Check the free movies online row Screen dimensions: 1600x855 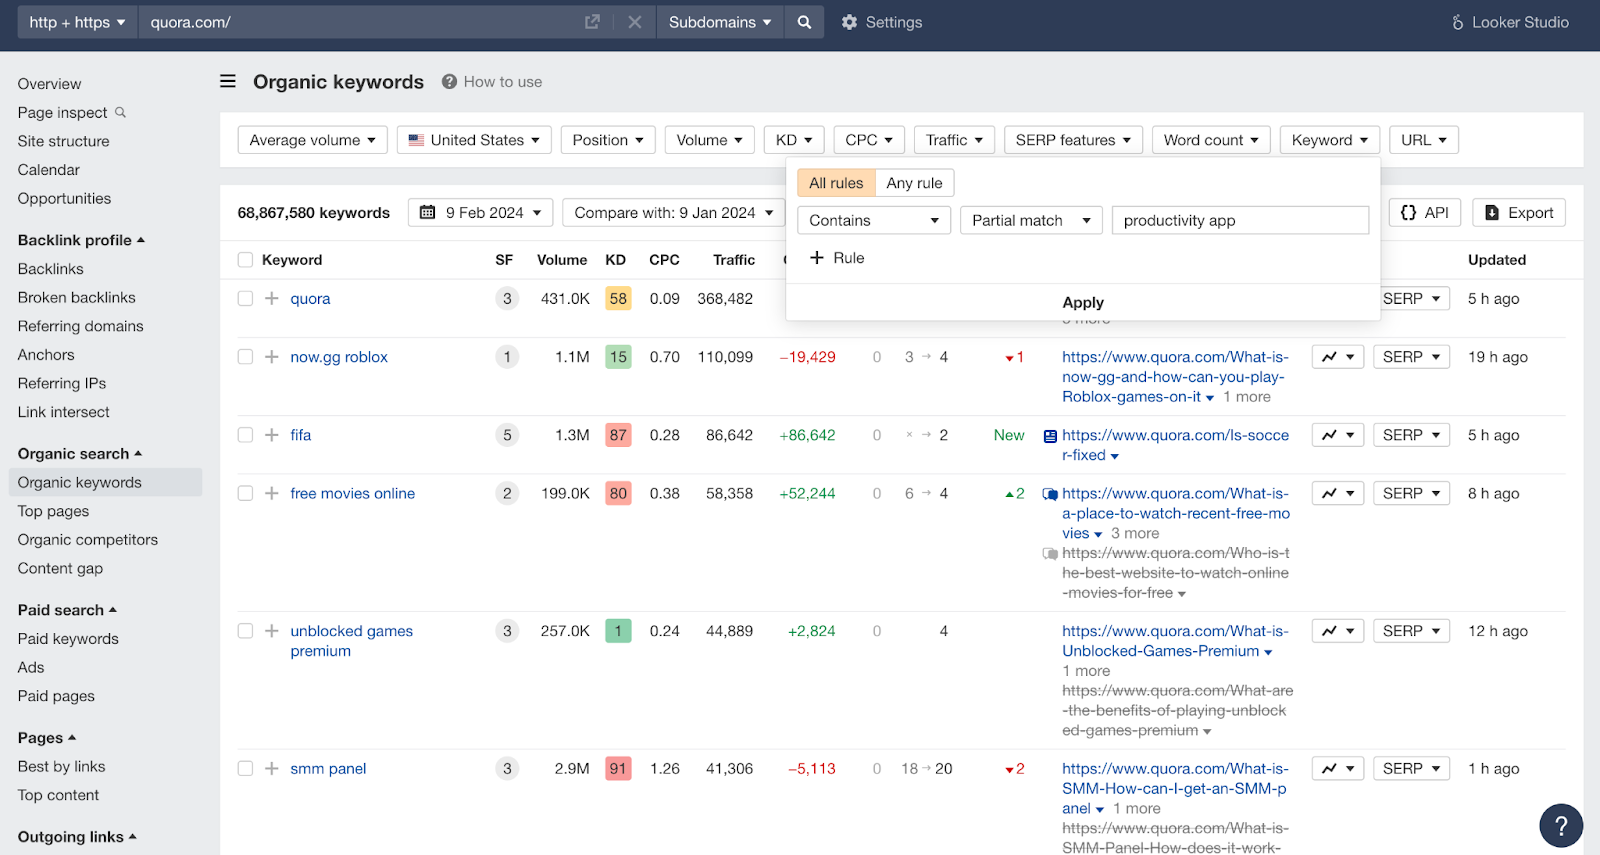245,493
